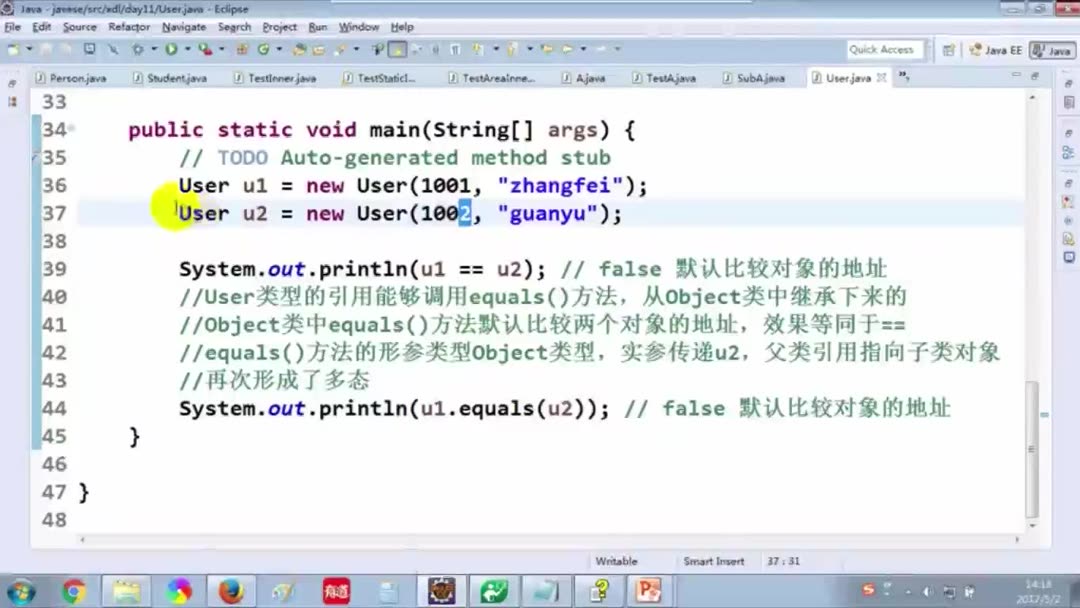Open a new perspective via the Open Perspective icon
Image resolution: width=1080 pixels, height=608 pixels.
tap(950, 48)
